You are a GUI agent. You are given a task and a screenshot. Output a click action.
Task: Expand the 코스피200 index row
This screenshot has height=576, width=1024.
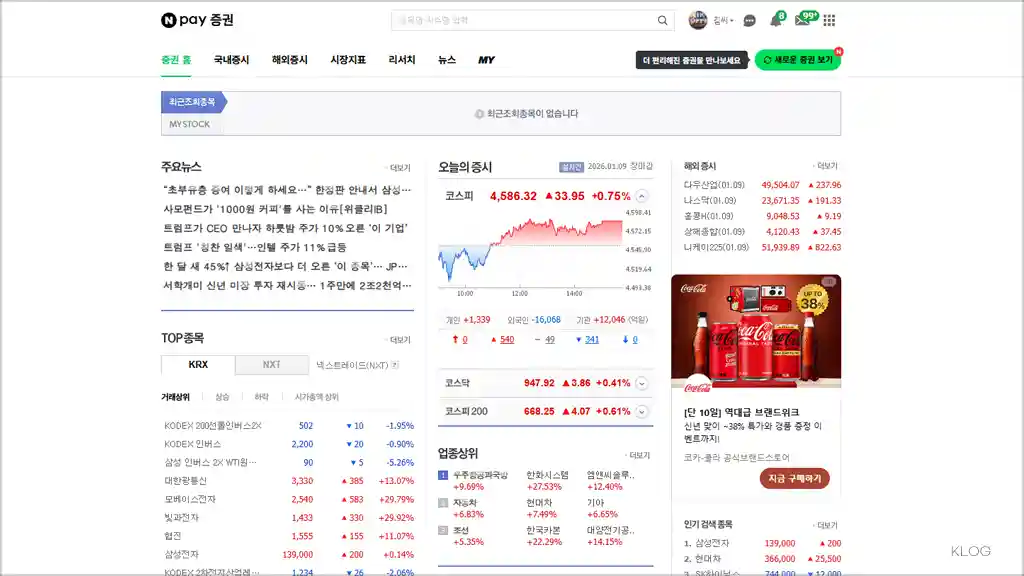click(640, 410)
